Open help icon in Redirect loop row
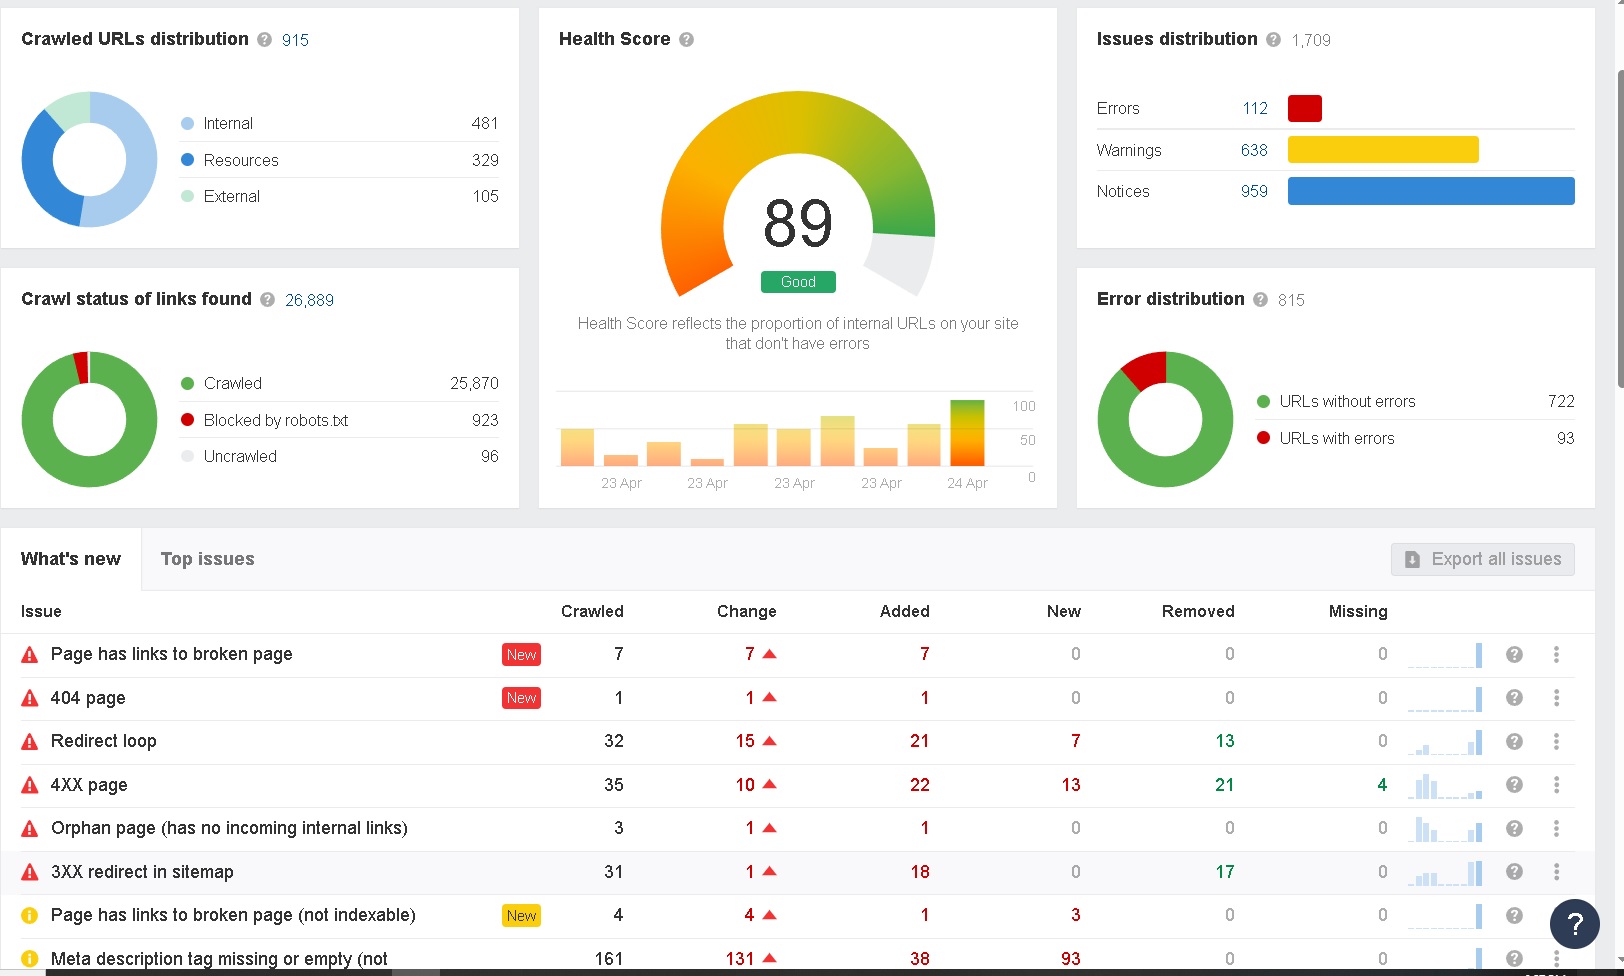 [x=1514, y=742]
